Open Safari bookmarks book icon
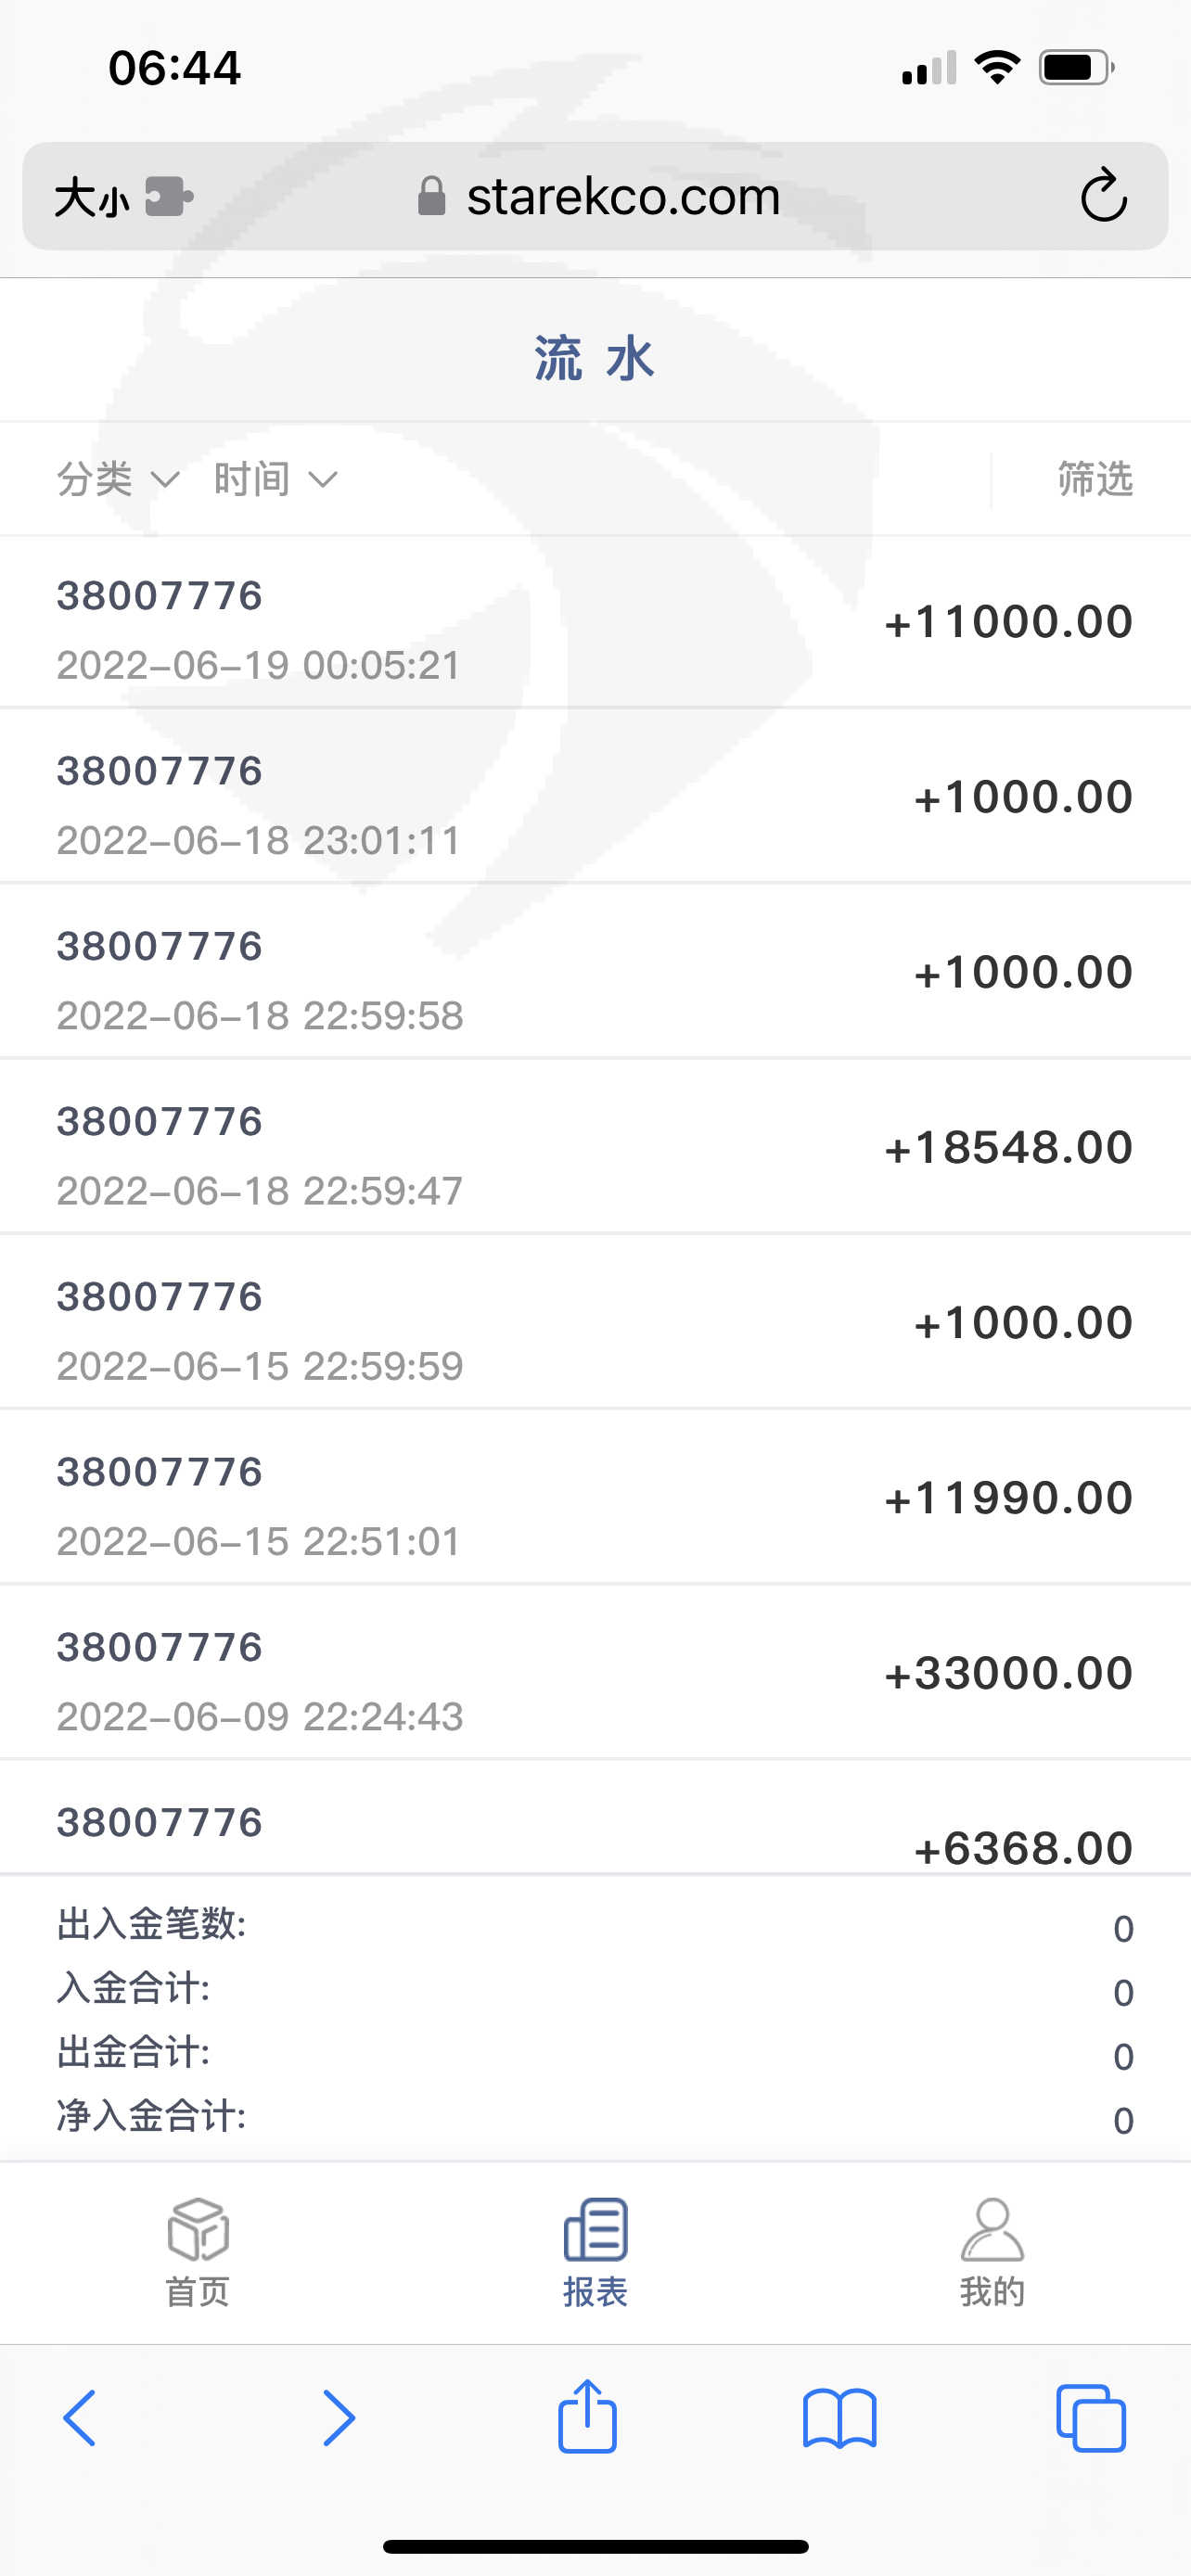Screen dimensions: 1191x2576 pyautogui.click(x=839, y=2418)
